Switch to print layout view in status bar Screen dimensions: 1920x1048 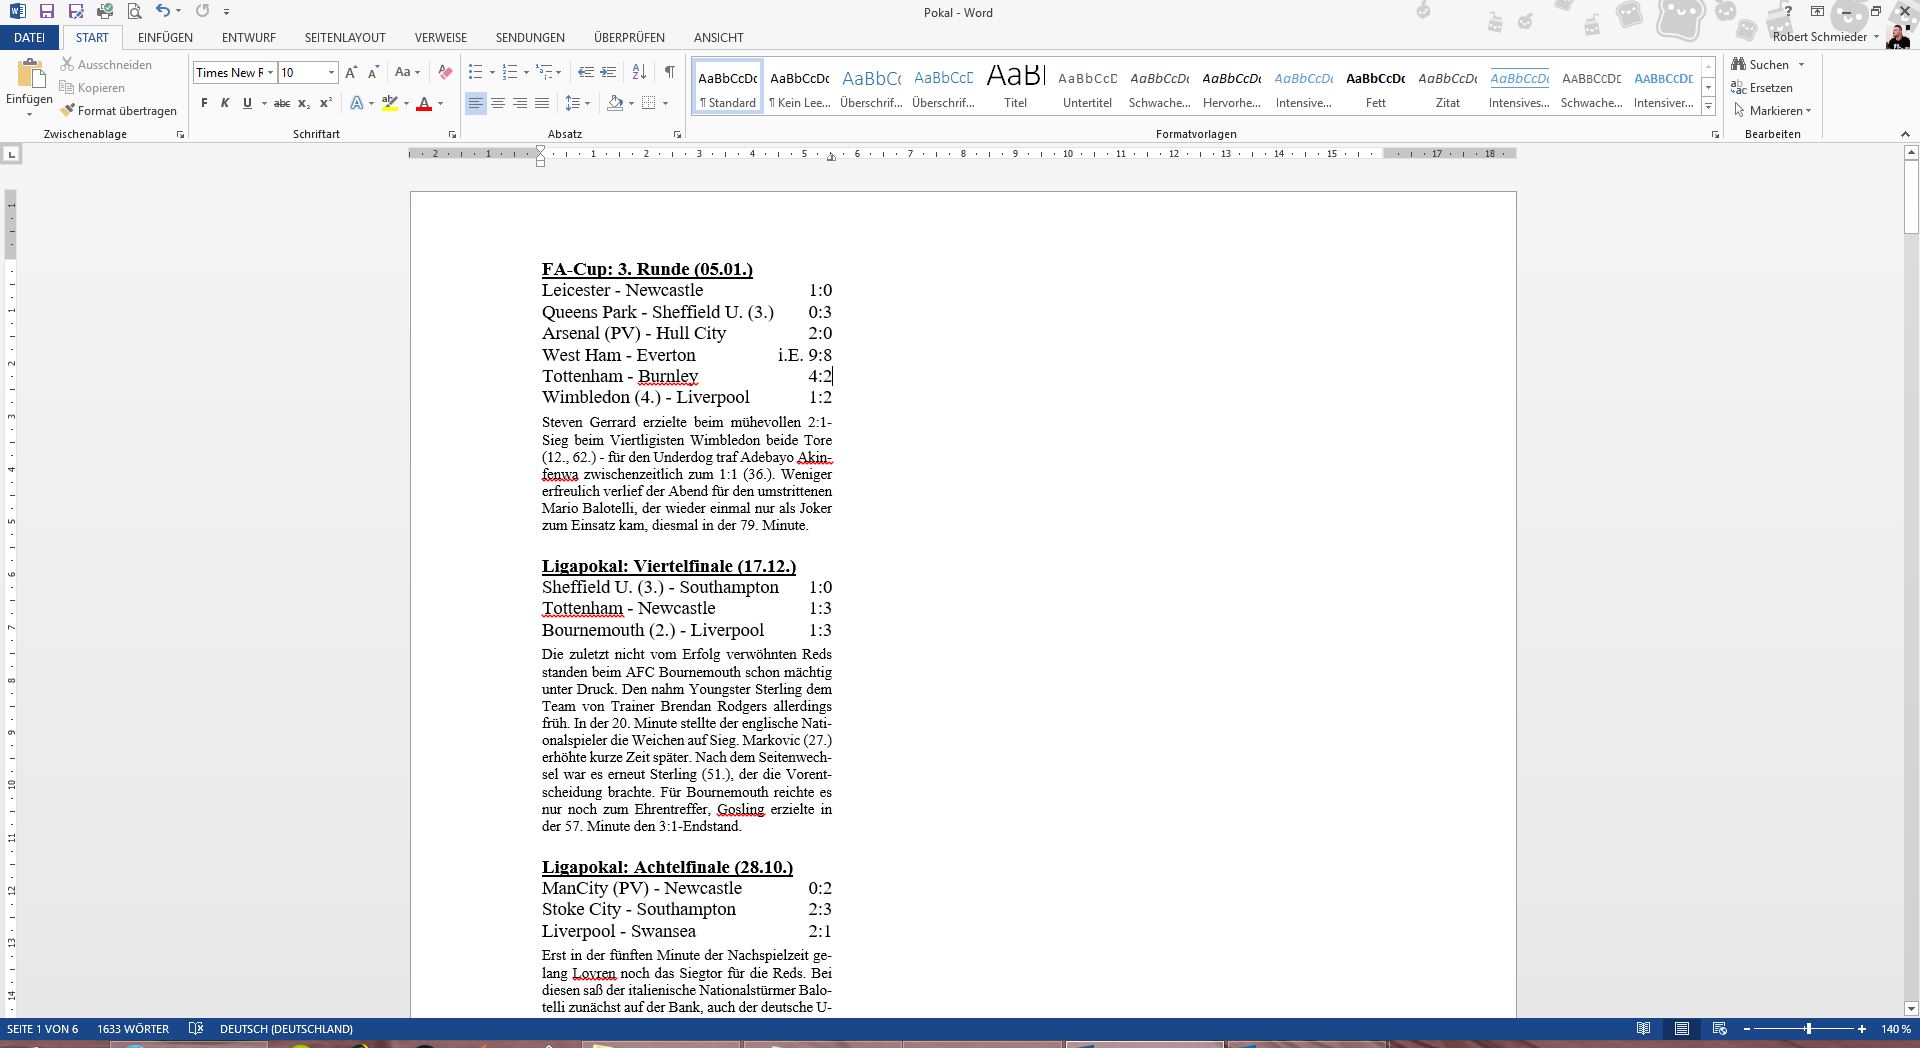tap(1682, 1029)
